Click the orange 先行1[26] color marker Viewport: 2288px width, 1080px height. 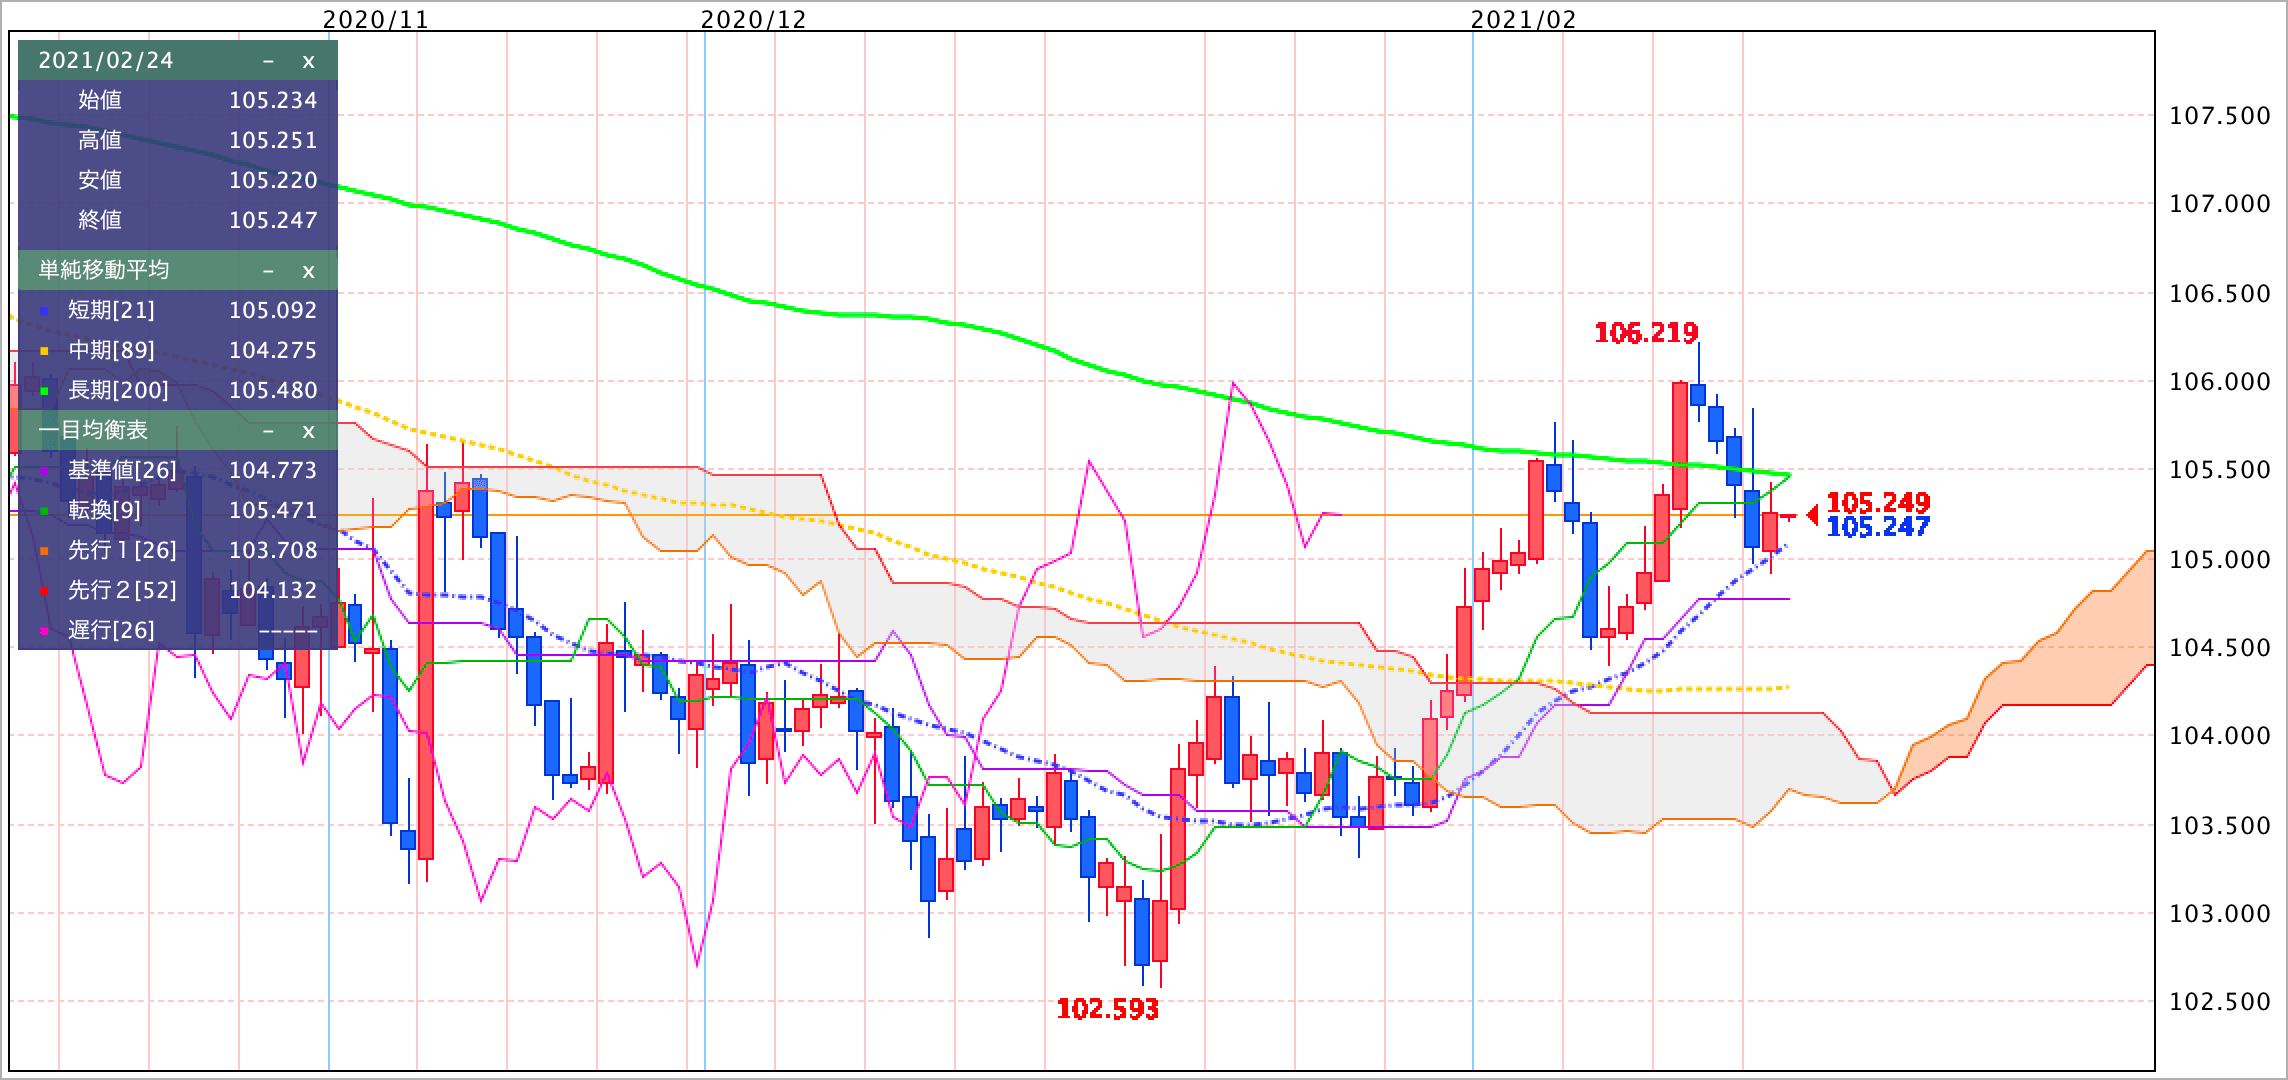pyautogui.click(x=43, y=552)
